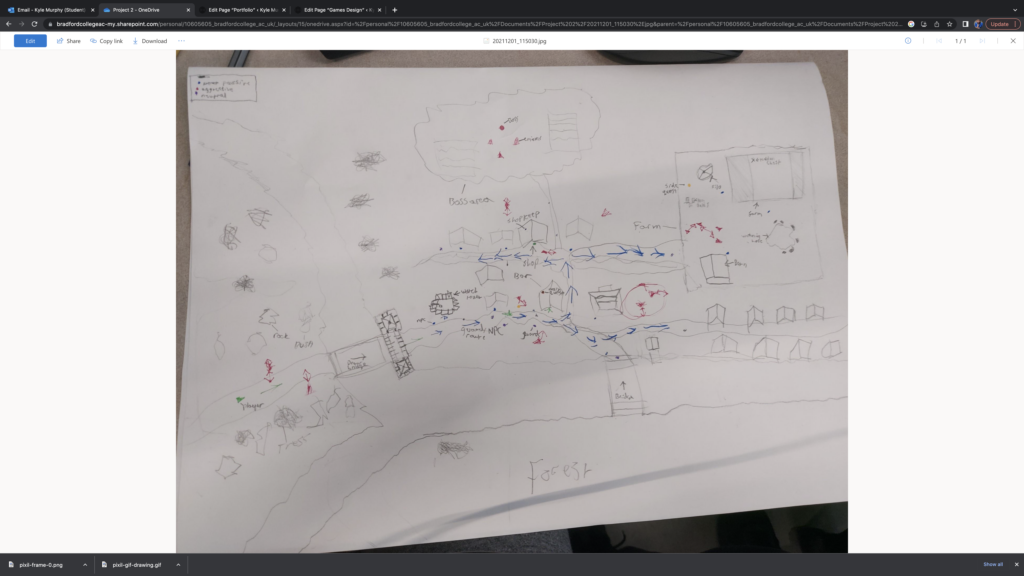Click the Copy link text label
The image size is (1024, 576).
point(111,41)
